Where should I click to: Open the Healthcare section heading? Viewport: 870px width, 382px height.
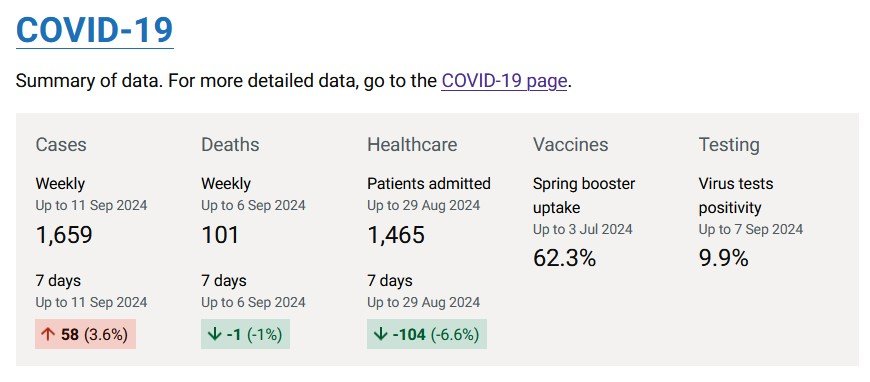click(412, 145)
